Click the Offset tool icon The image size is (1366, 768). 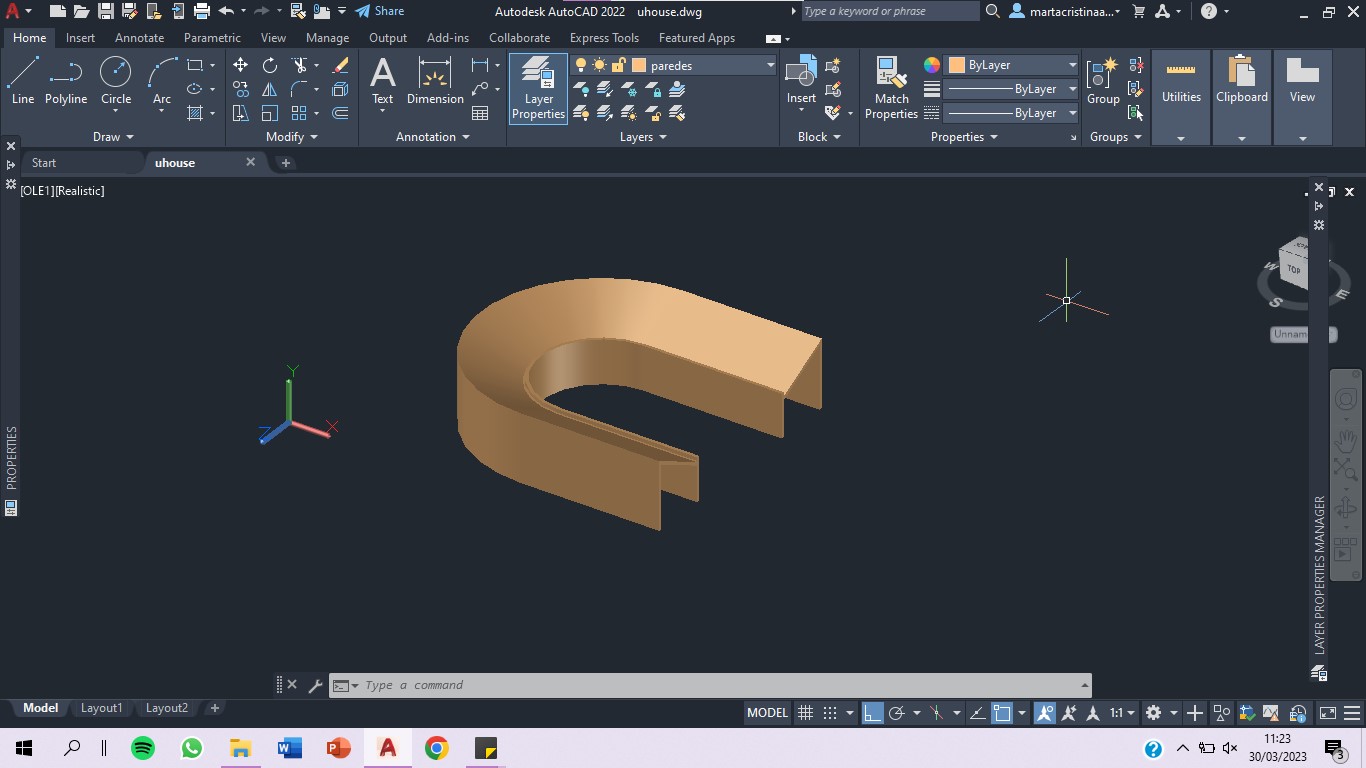click(340, 113)
